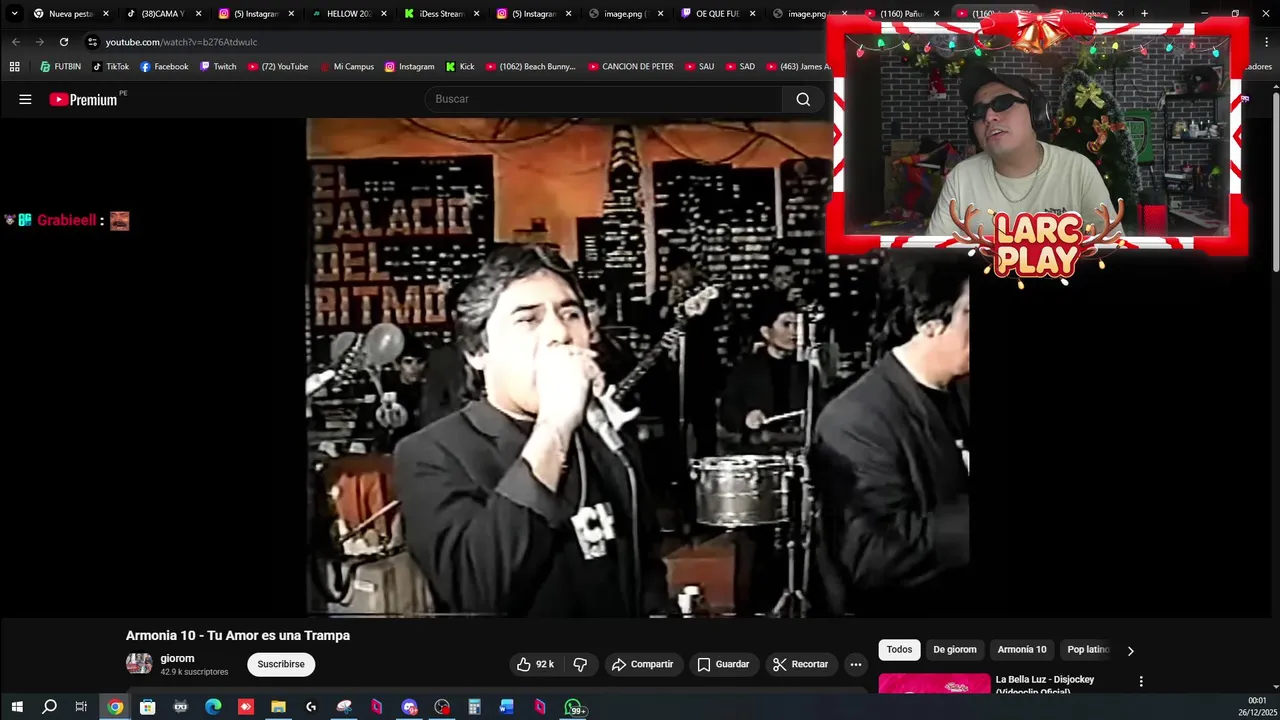Go forward in browser history
The width and height of the screenshot is (1280, 720).
[x=40, y=42]
